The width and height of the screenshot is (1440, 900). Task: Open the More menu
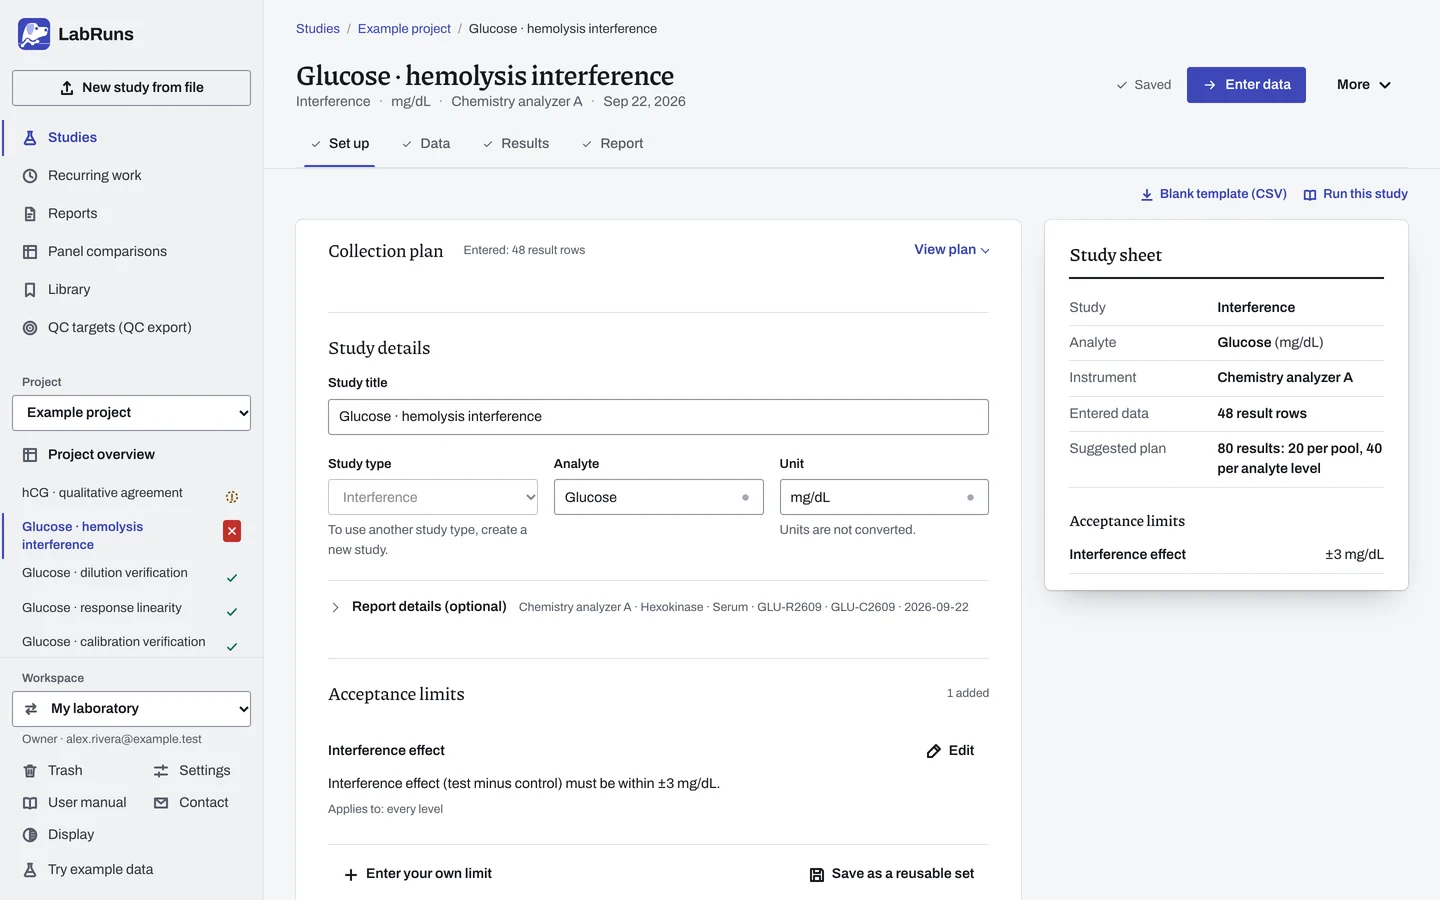point(1364,85)
